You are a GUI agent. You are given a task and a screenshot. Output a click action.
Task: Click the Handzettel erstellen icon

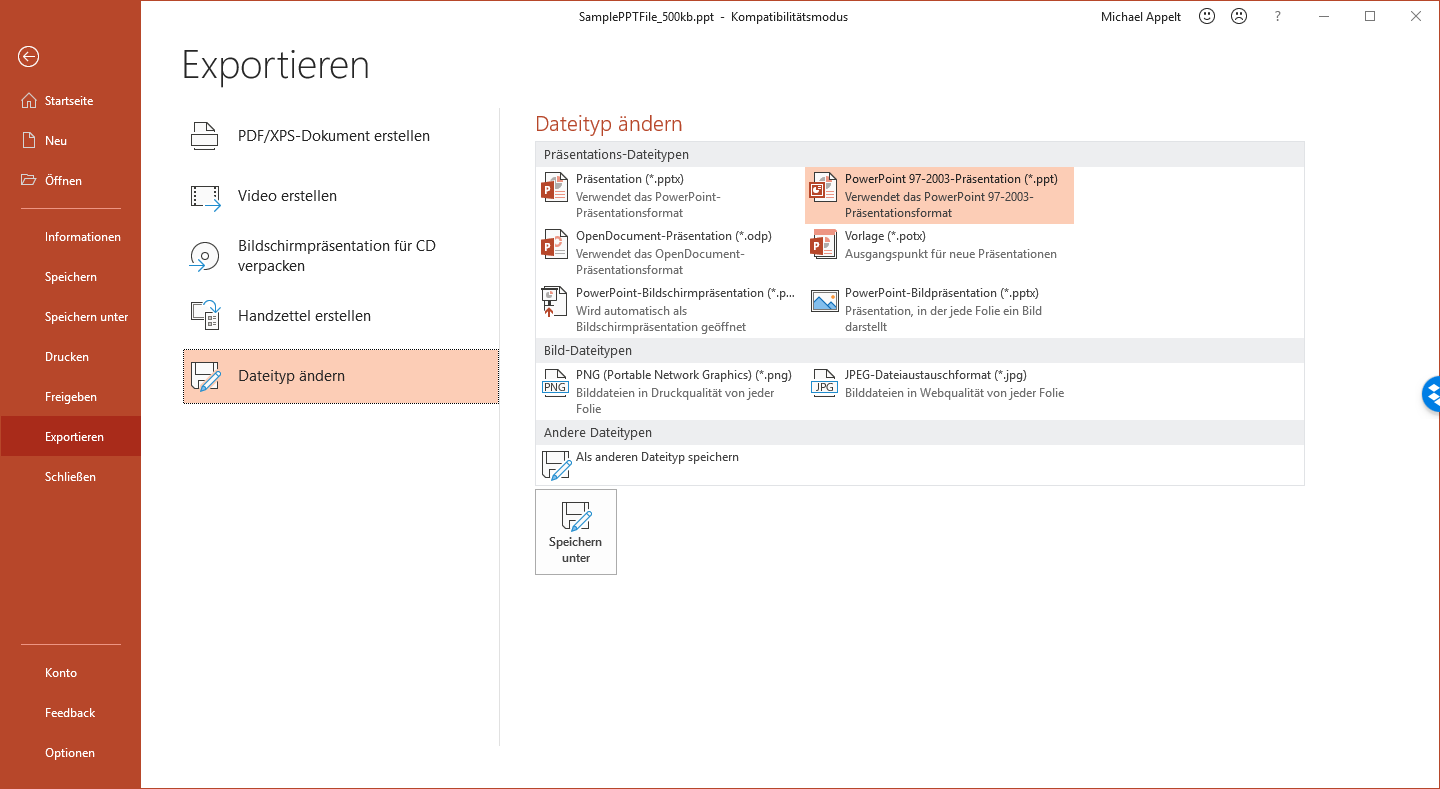click(x=205, y=316)
